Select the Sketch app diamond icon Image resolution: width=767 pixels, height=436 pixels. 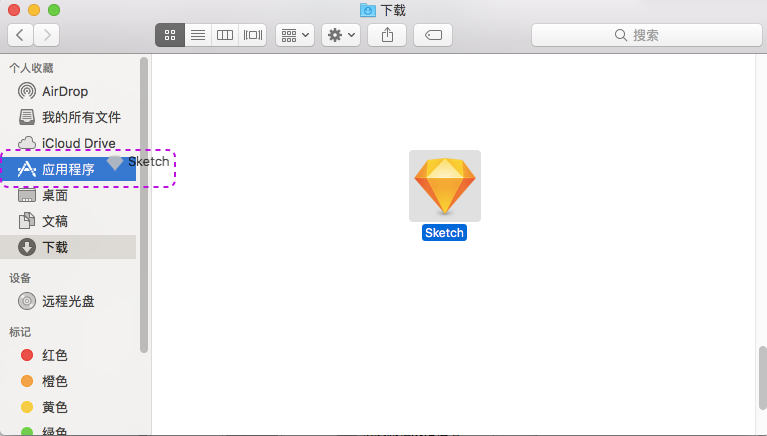point(445,186)
